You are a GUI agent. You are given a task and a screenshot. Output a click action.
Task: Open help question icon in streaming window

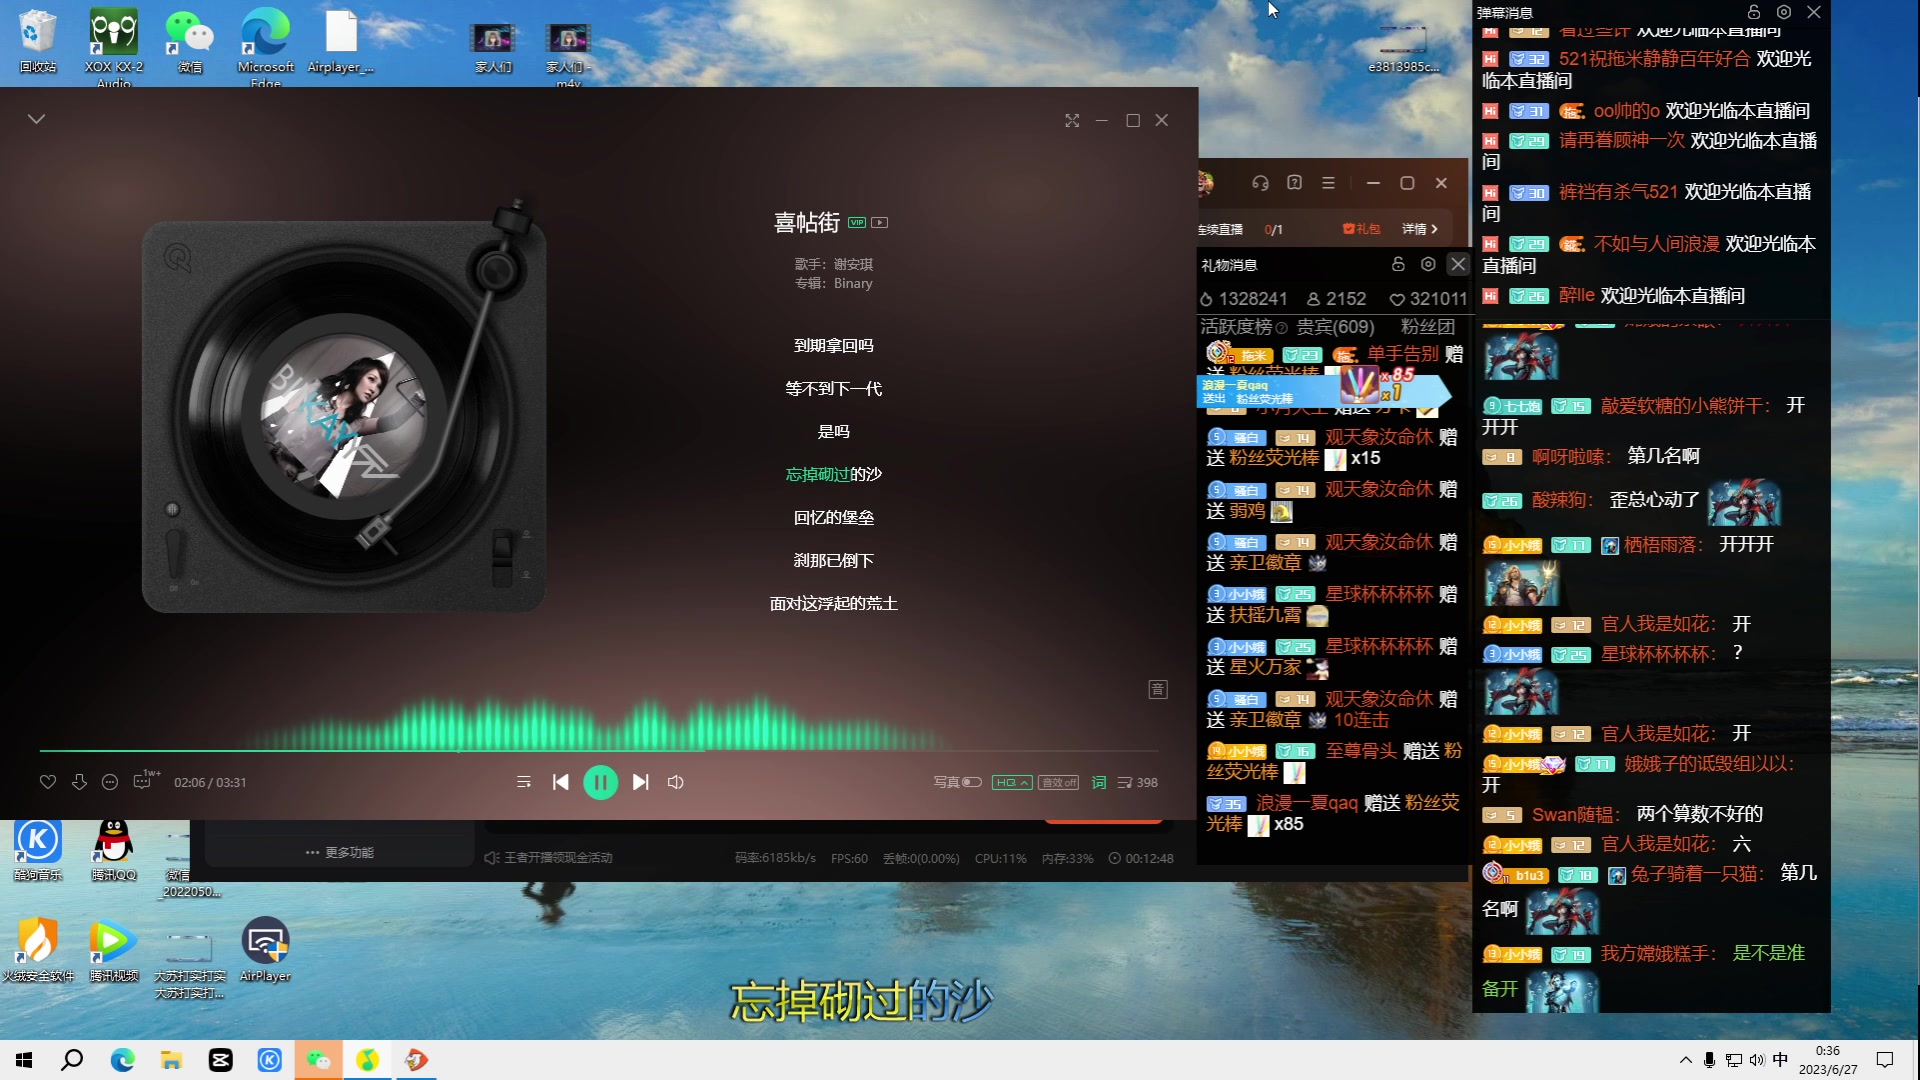click(x=1294, y=183)
